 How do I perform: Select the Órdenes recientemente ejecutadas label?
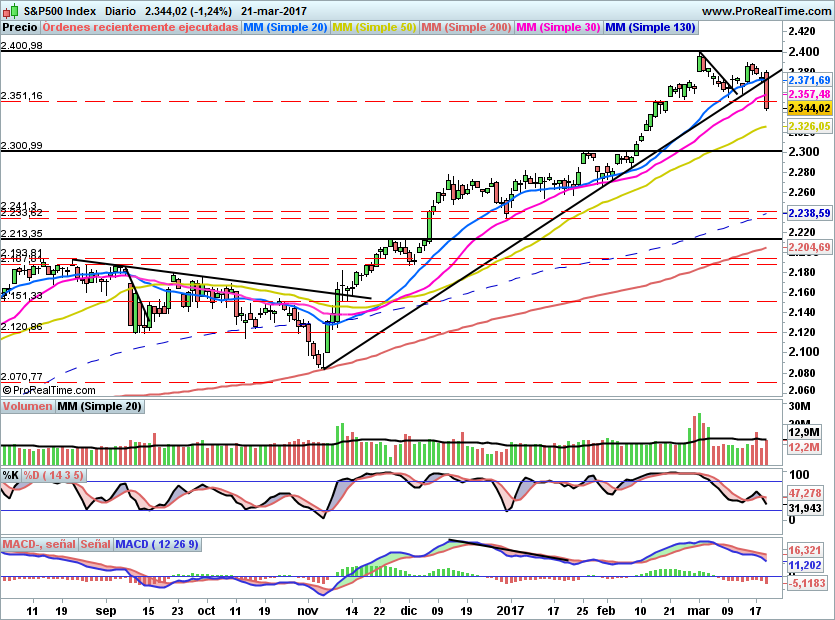click(x=141, y=27)
